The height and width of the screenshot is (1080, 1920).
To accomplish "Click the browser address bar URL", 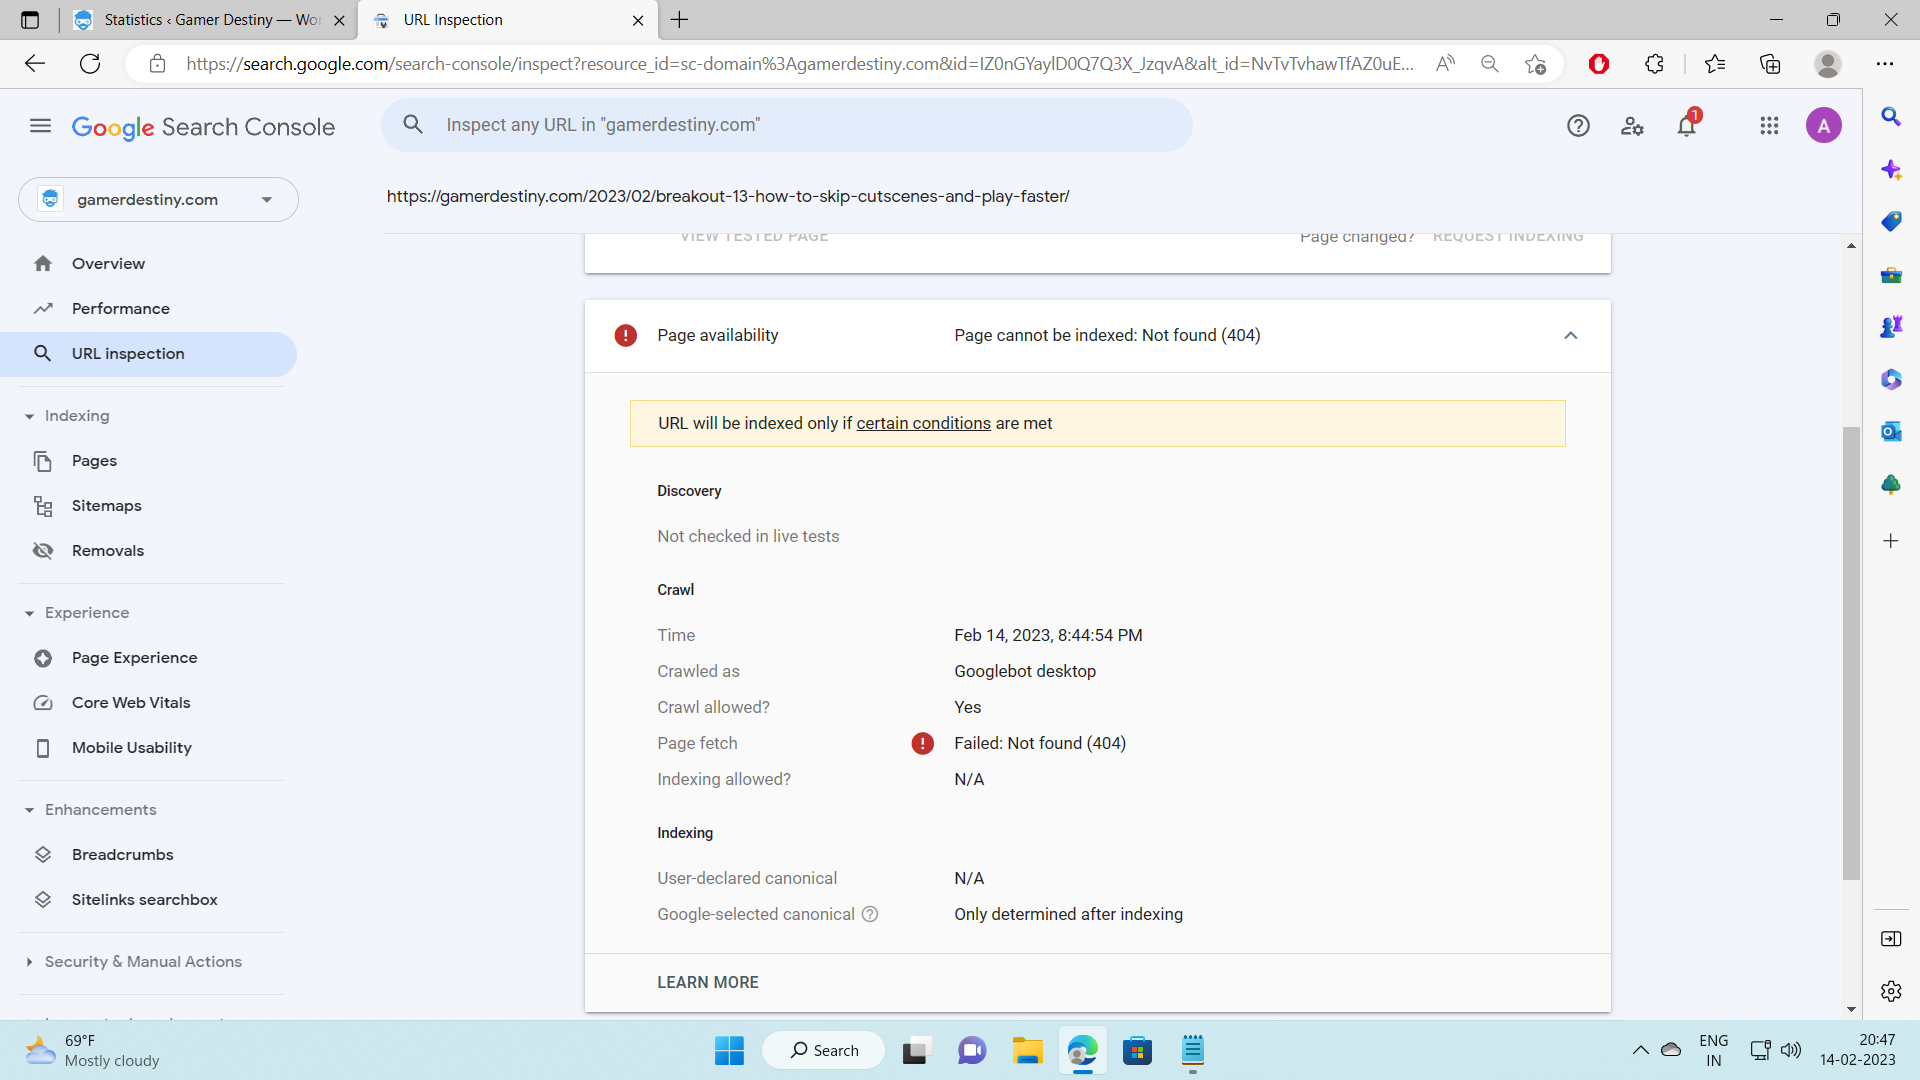I will (800, 64).
